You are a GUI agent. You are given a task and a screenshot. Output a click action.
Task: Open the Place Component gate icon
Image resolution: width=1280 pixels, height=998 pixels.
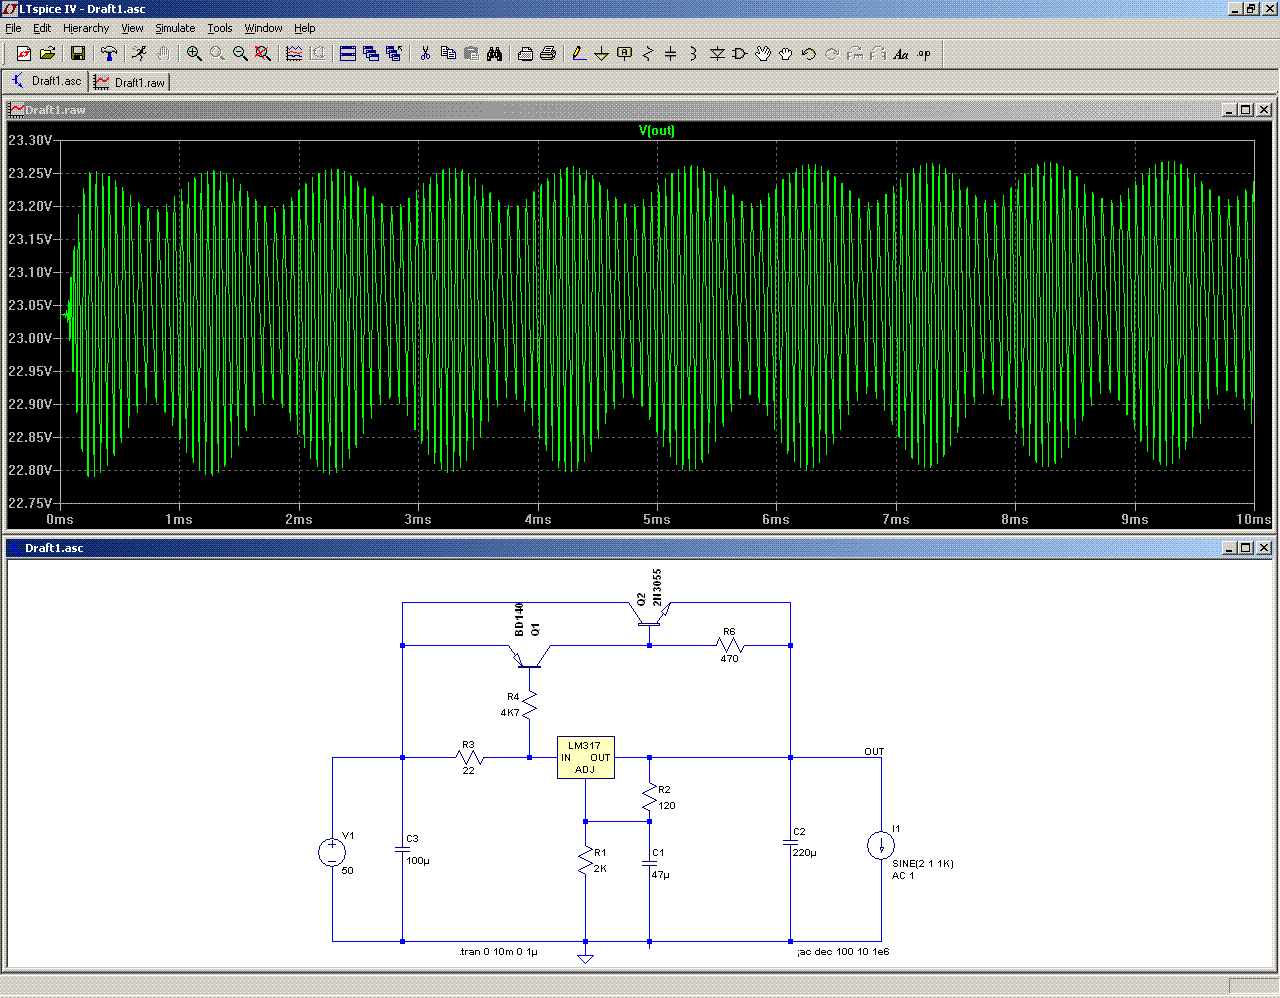740,54
